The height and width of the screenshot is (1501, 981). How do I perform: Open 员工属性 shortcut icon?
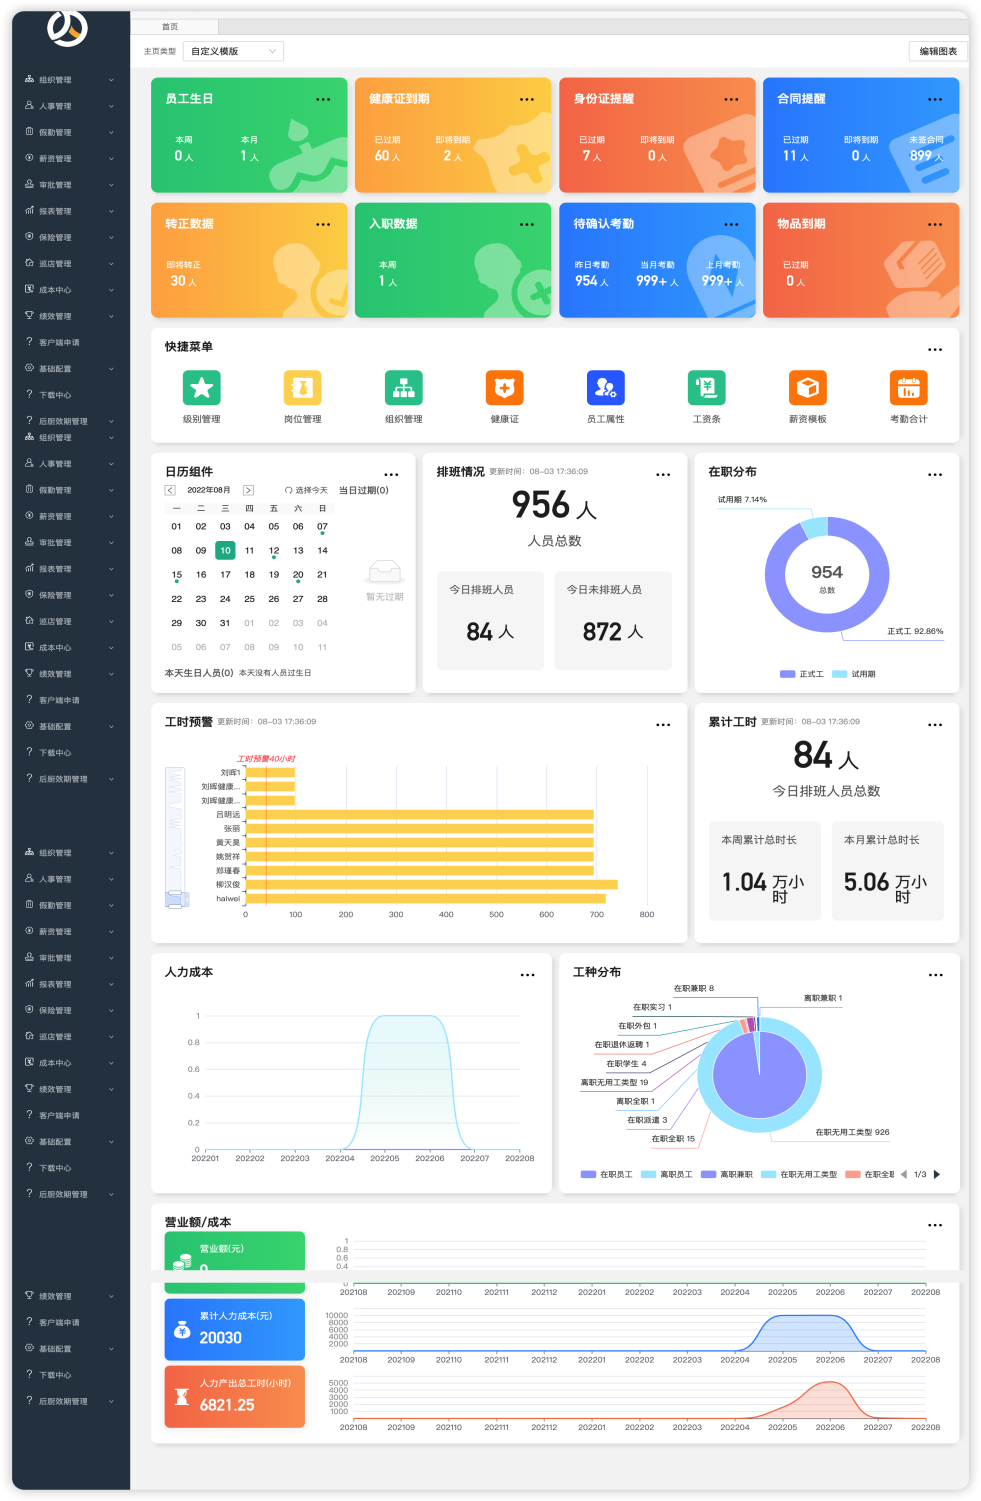[605, 388]
